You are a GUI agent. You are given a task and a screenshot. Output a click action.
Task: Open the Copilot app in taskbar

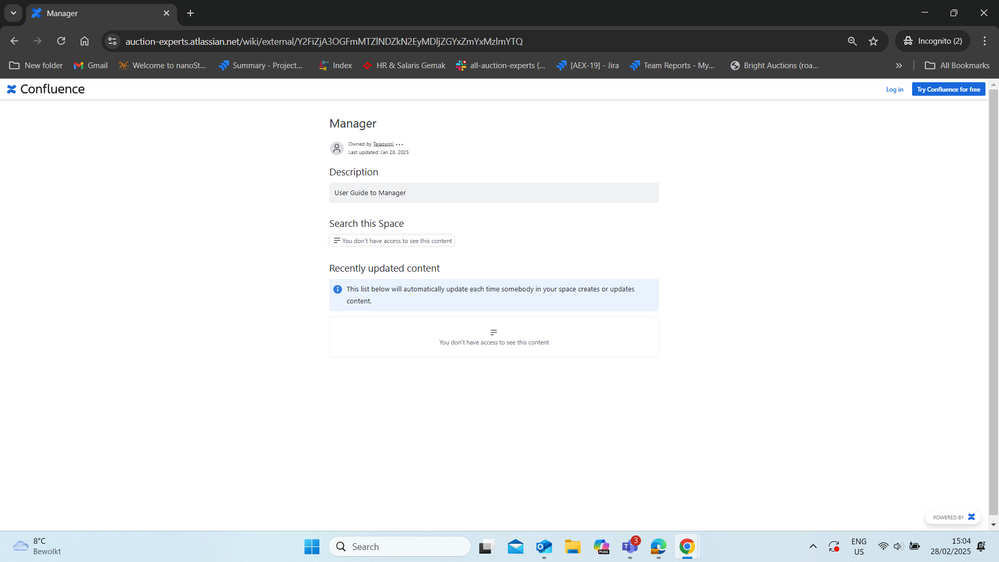click(x=601, y=546)
